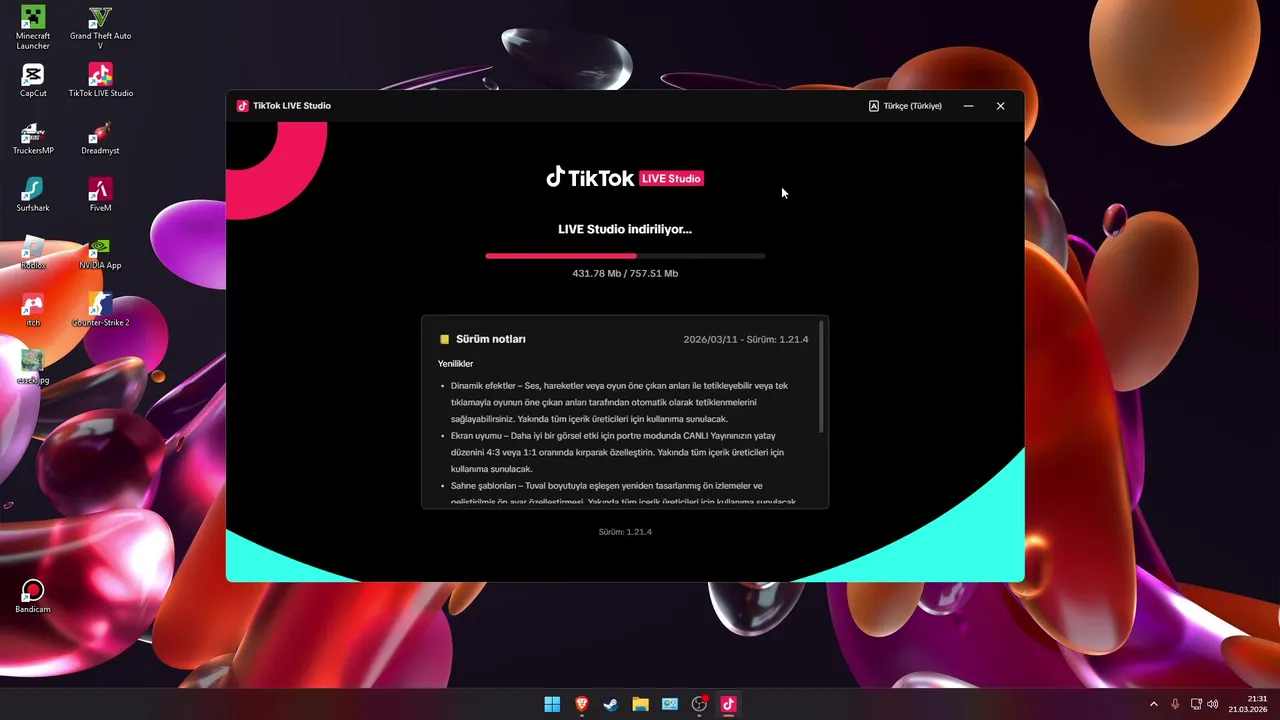Close the TikTok LIVE Studio window
Image resolution: width=1280 pixels, height=720 pixels.
1000,106
